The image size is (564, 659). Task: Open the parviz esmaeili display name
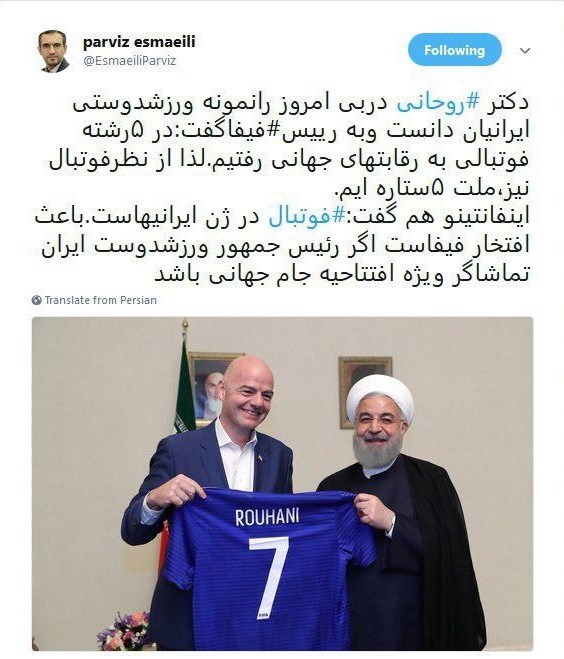[139, 42]
